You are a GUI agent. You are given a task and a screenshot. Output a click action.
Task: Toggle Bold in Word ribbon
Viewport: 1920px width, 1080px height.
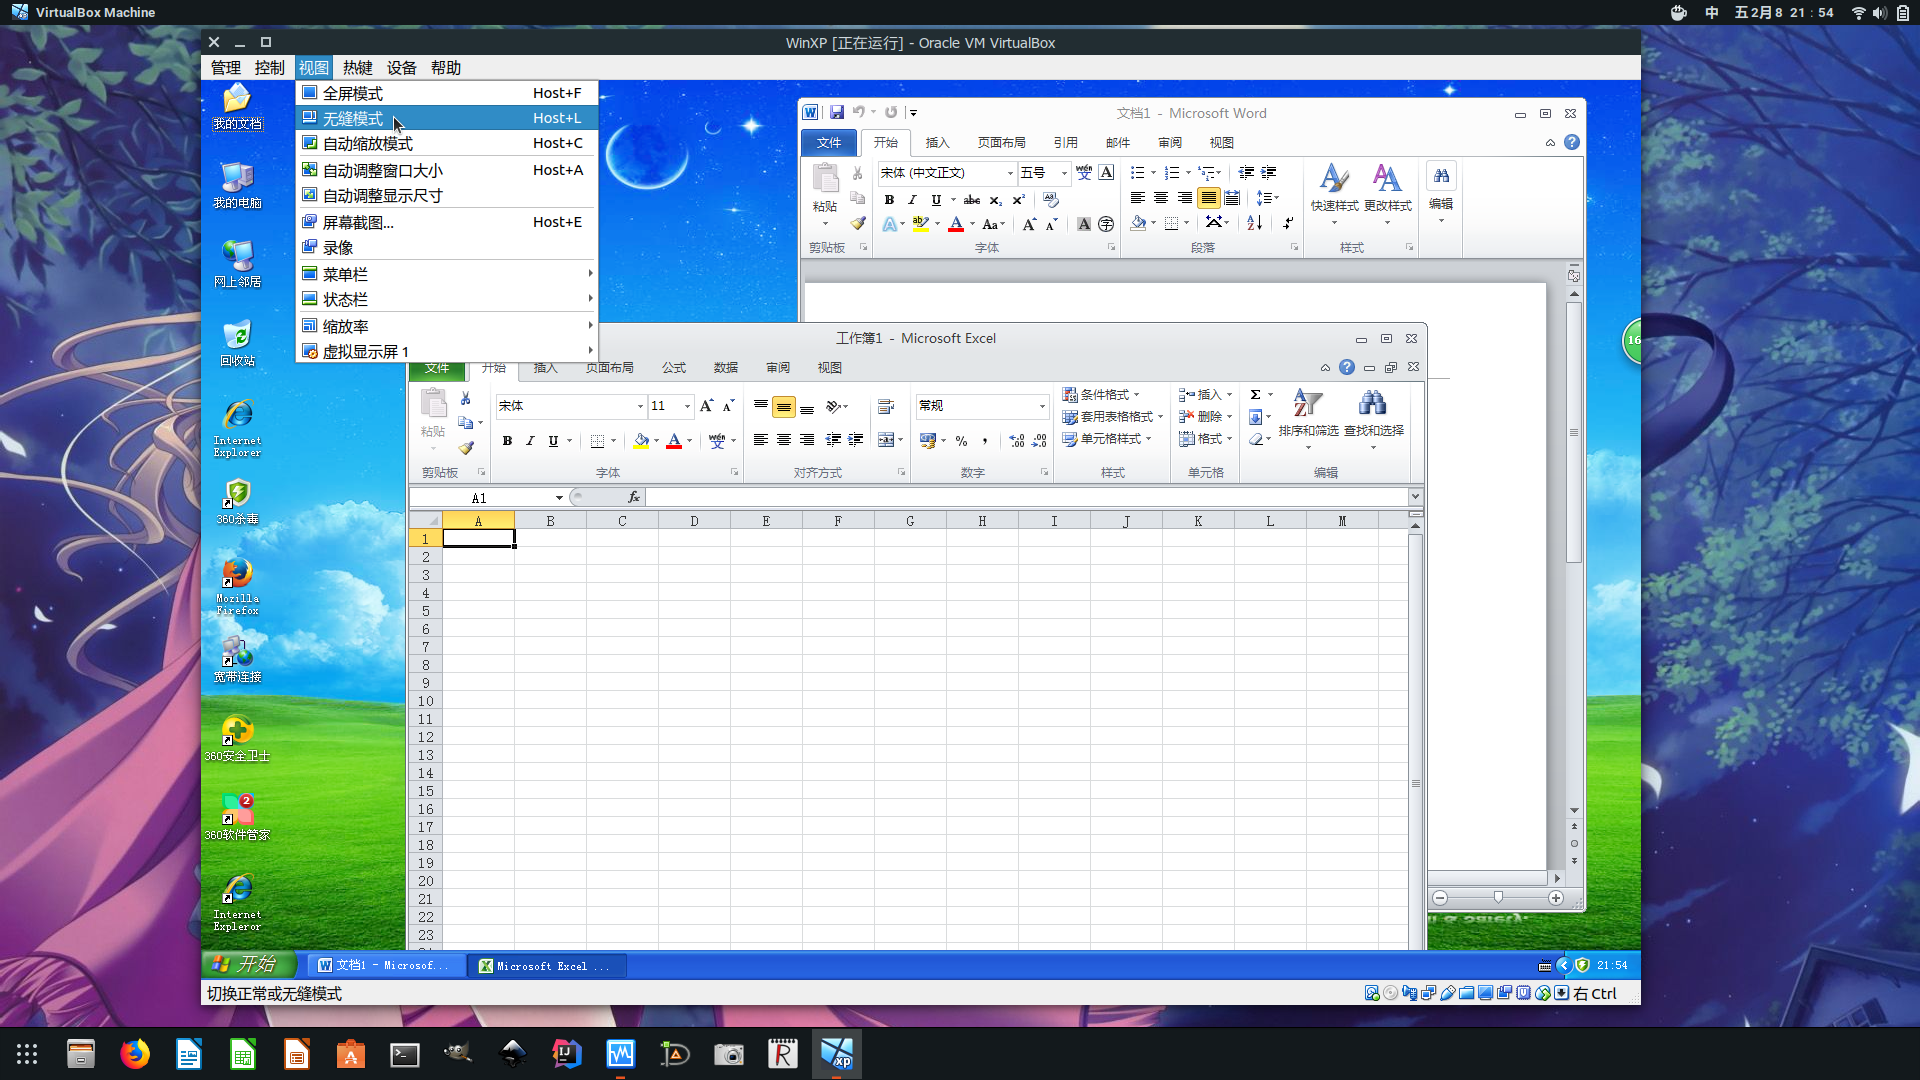point(889,200)
